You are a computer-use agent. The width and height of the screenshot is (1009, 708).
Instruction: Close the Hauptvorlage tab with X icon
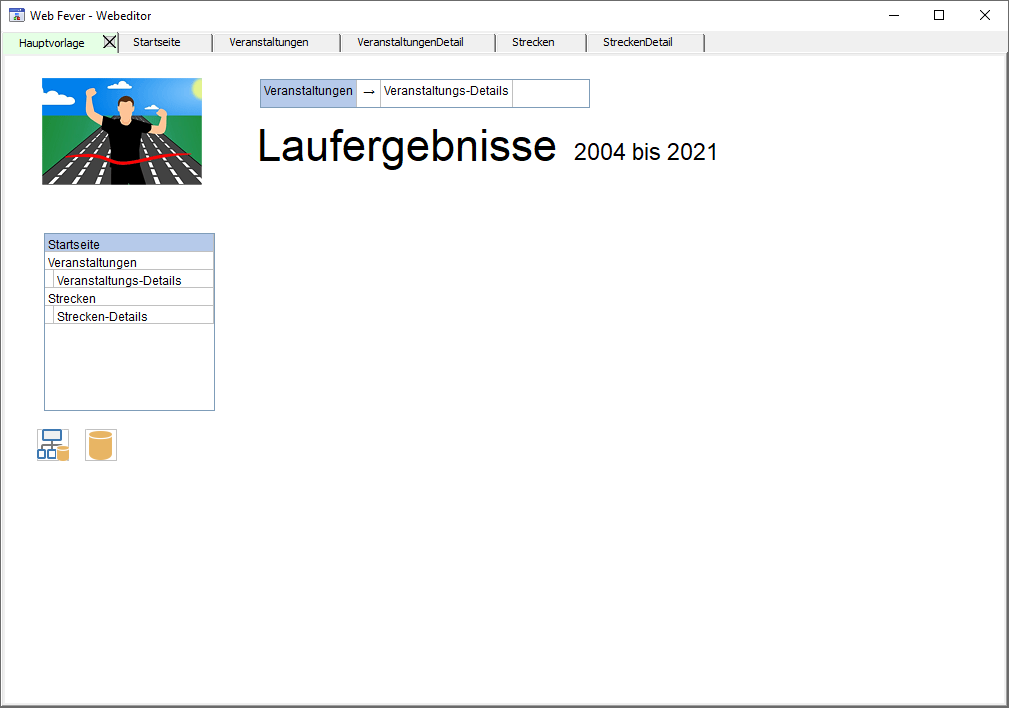click(109, 42)
